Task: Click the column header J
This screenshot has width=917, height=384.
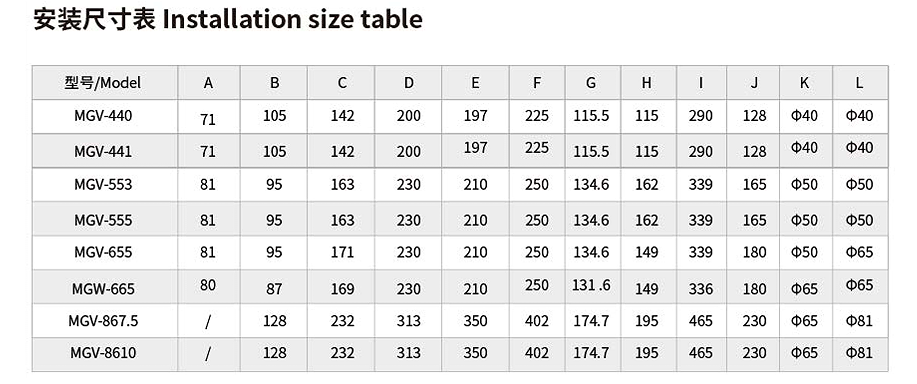Action: point(754,83)
